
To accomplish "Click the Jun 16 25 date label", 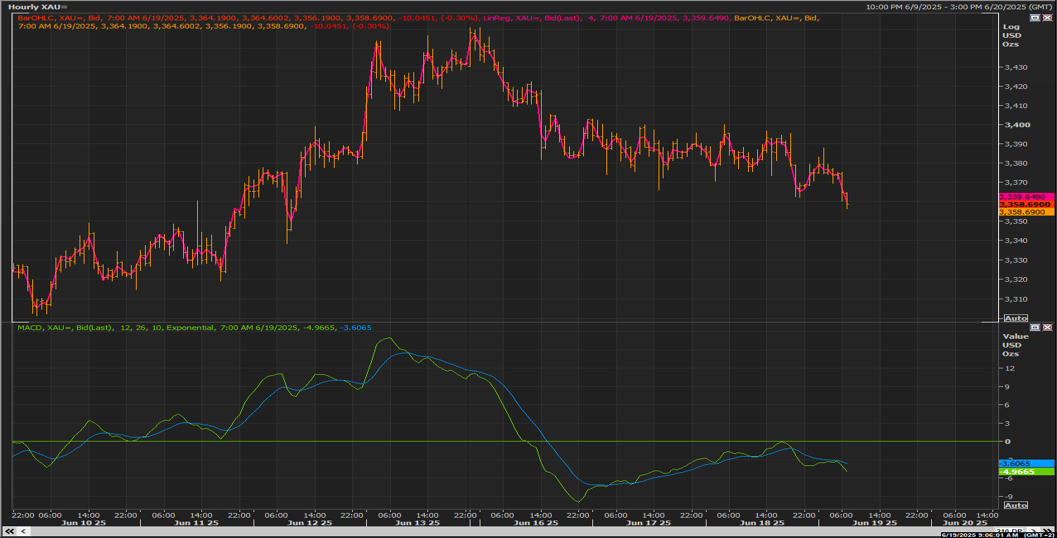I will (x=536, y=523).
